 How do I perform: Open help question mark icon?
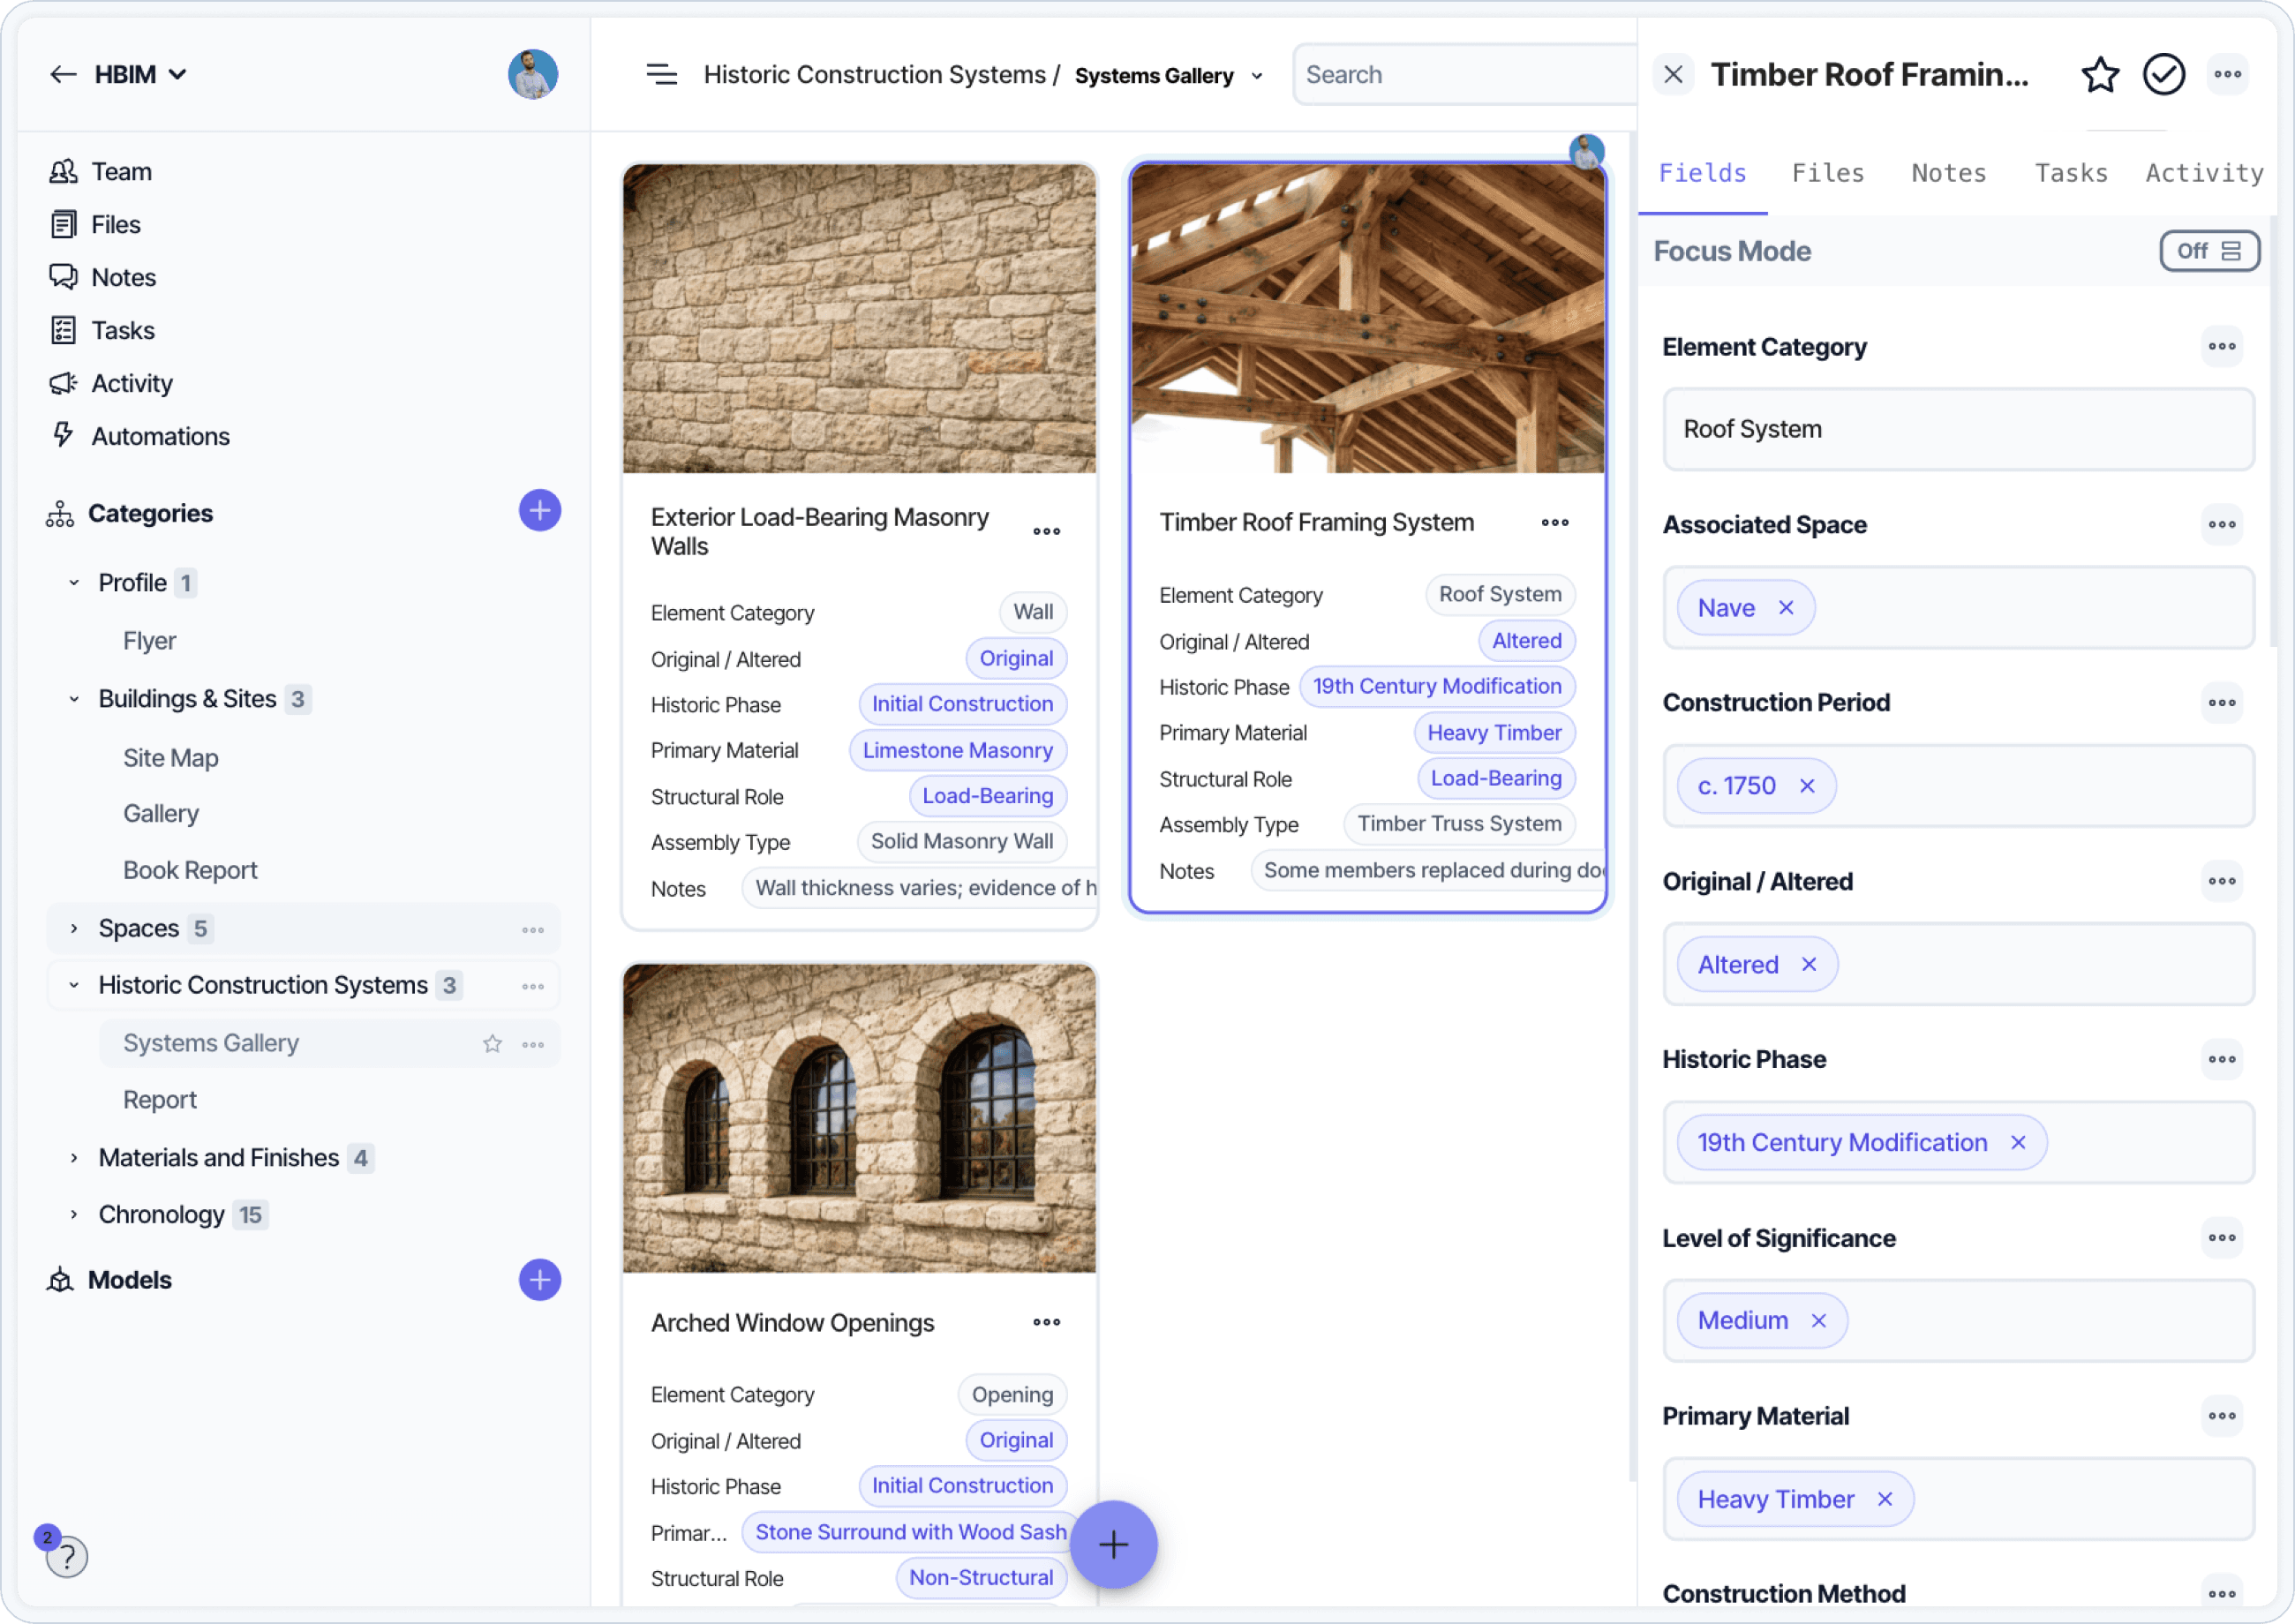click(67, 1557)
